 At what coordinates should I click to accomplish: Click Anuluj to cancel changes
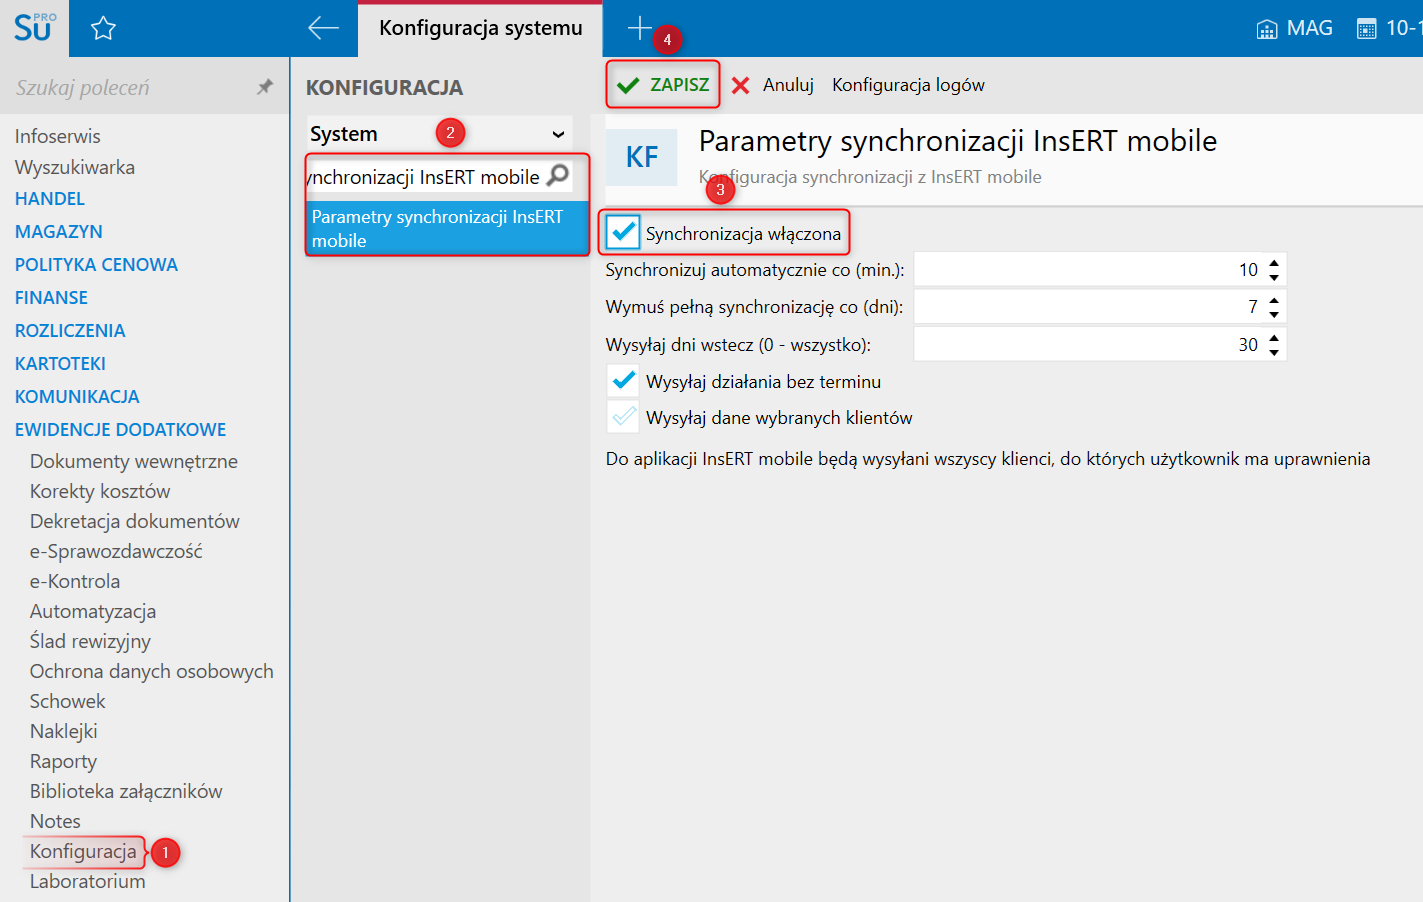point(788,85)
